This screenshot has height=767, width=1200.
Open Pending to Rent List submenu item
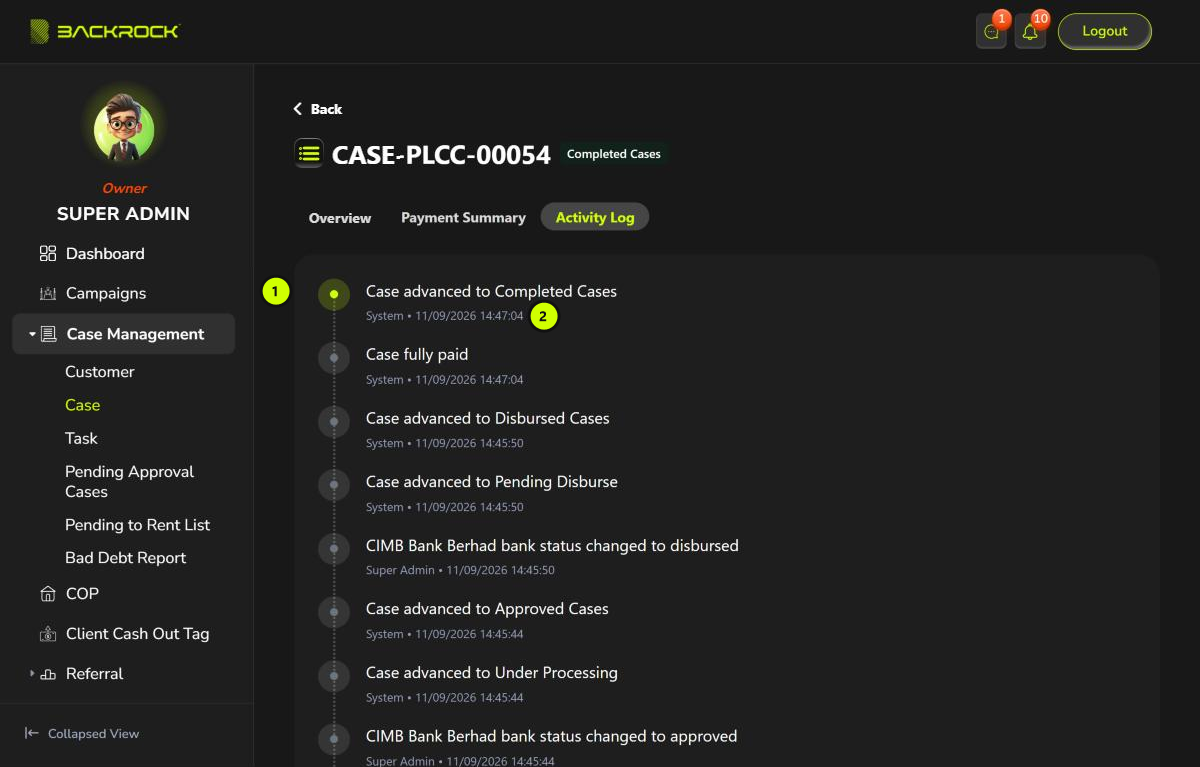click(138, 525)
